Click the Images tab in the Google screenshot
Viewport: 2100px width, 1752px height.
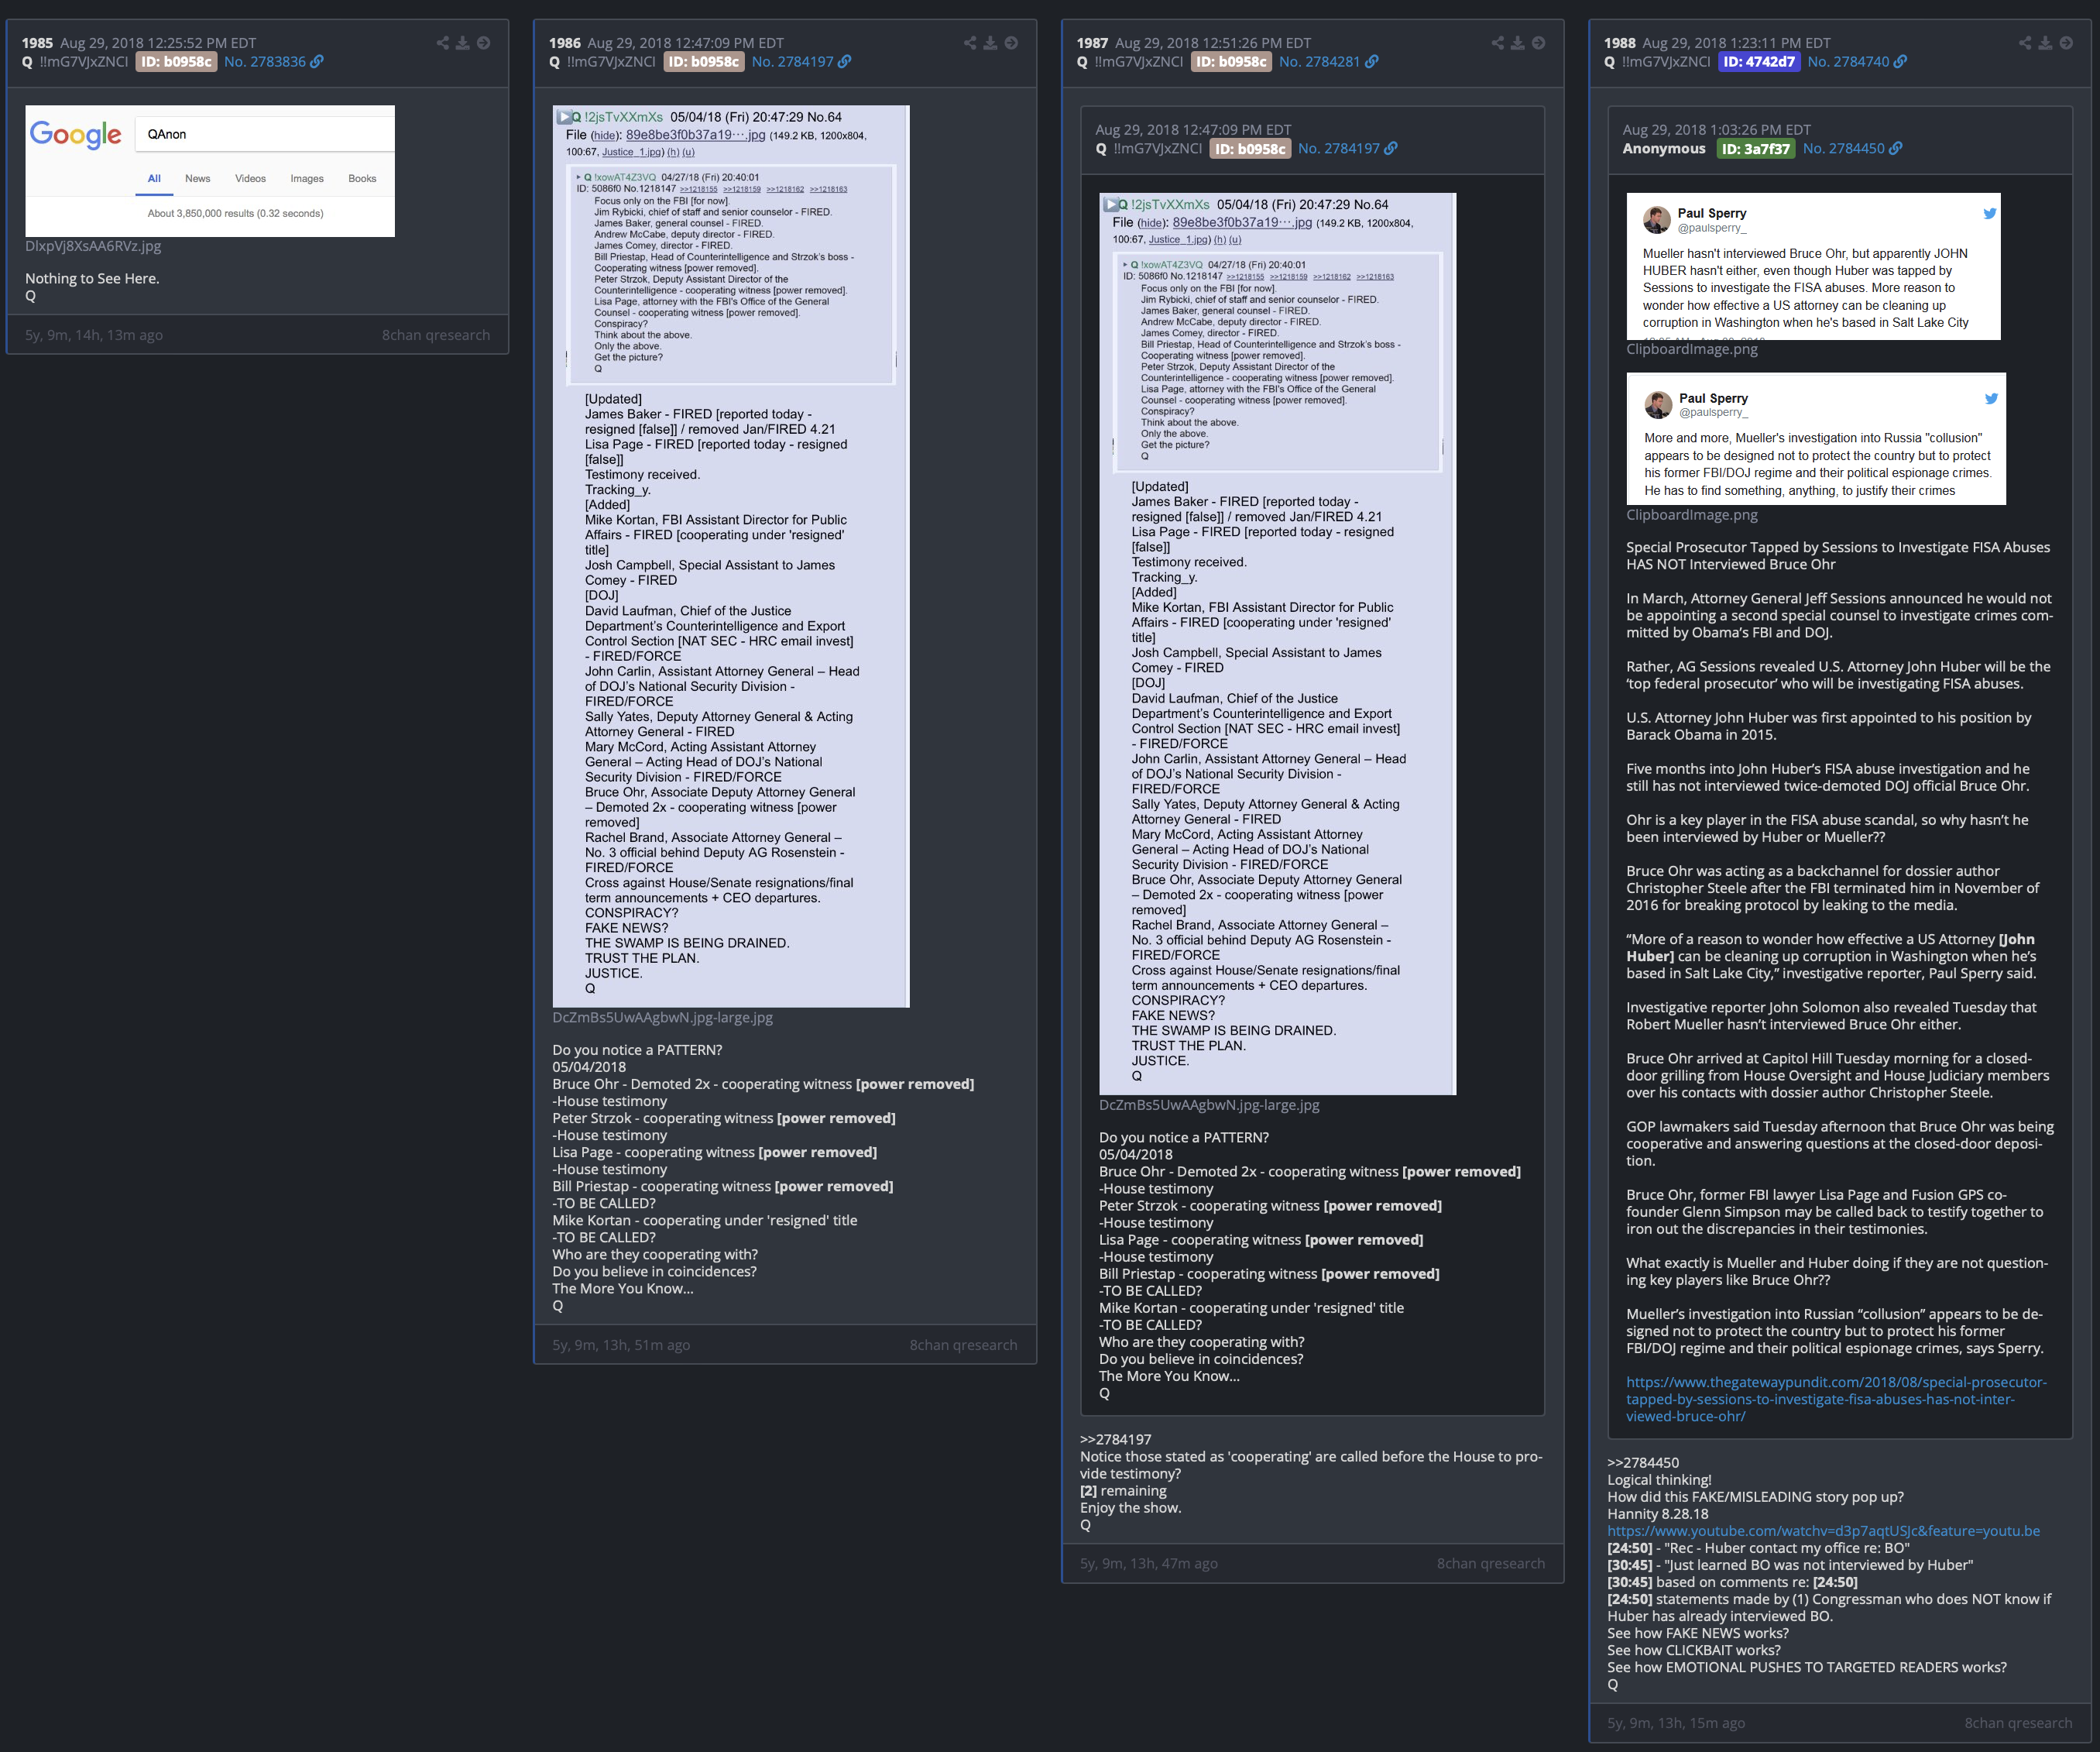tap(307, 179)
